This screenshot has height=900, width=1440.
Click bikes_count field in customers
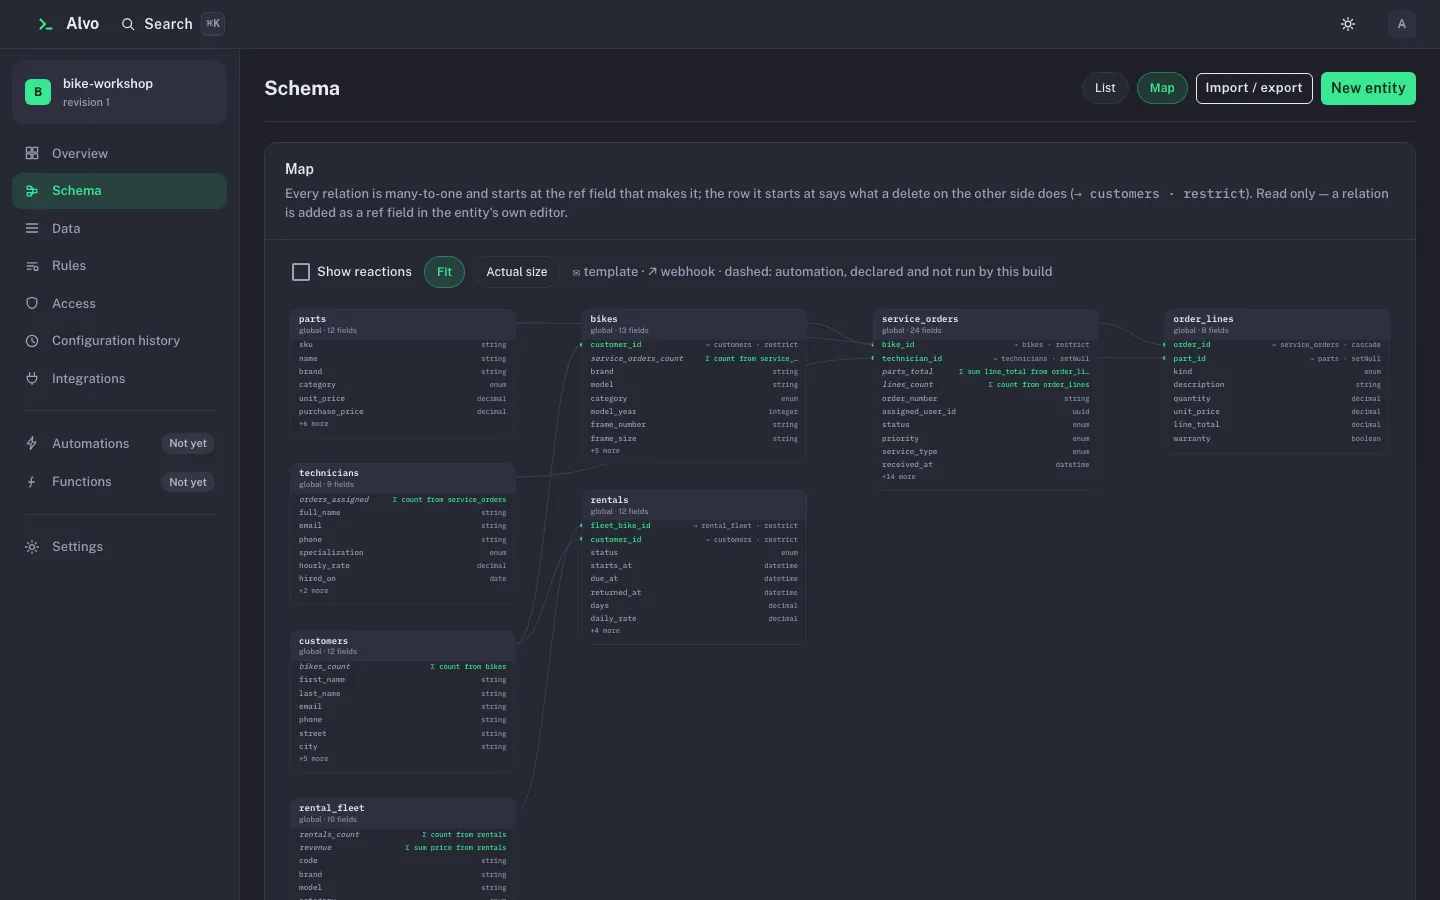[403, 667]
